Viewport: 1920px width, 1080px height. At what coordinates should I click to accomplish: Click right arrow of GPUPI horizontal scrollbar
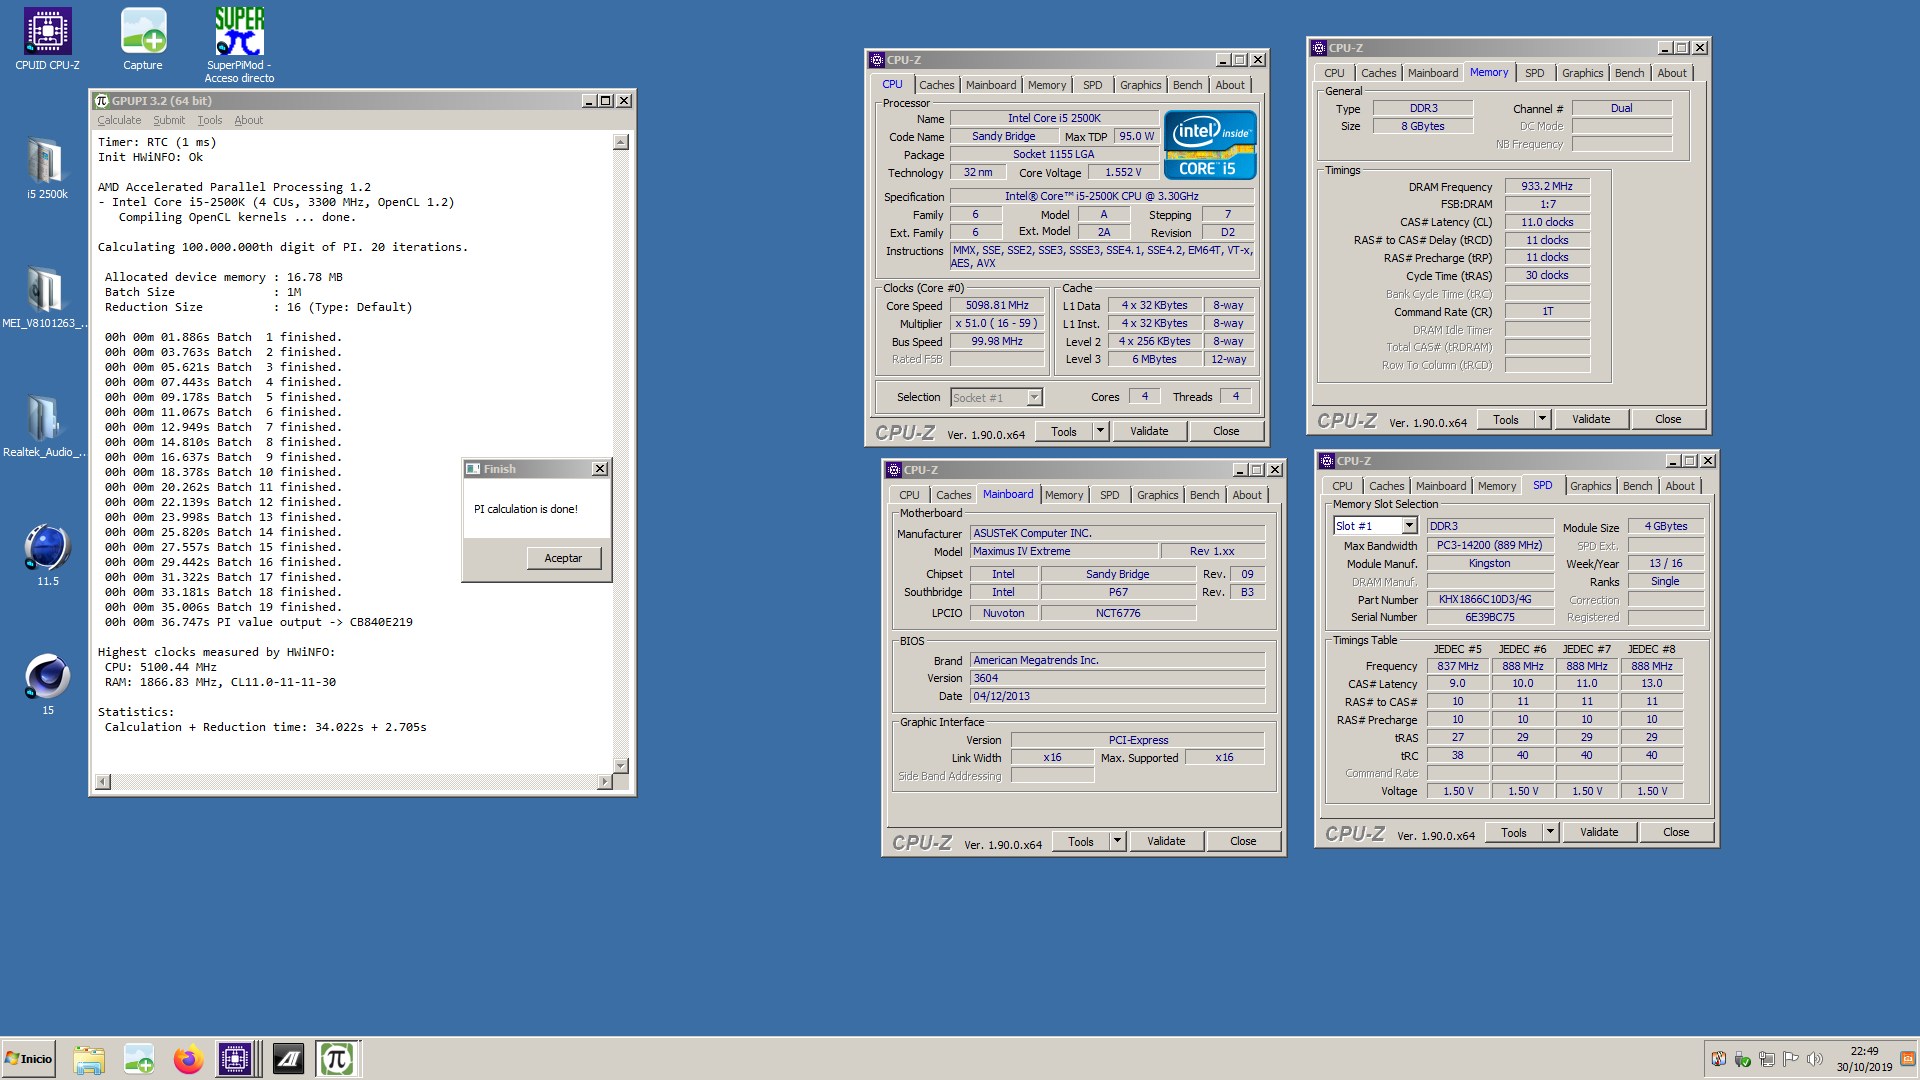604,781
